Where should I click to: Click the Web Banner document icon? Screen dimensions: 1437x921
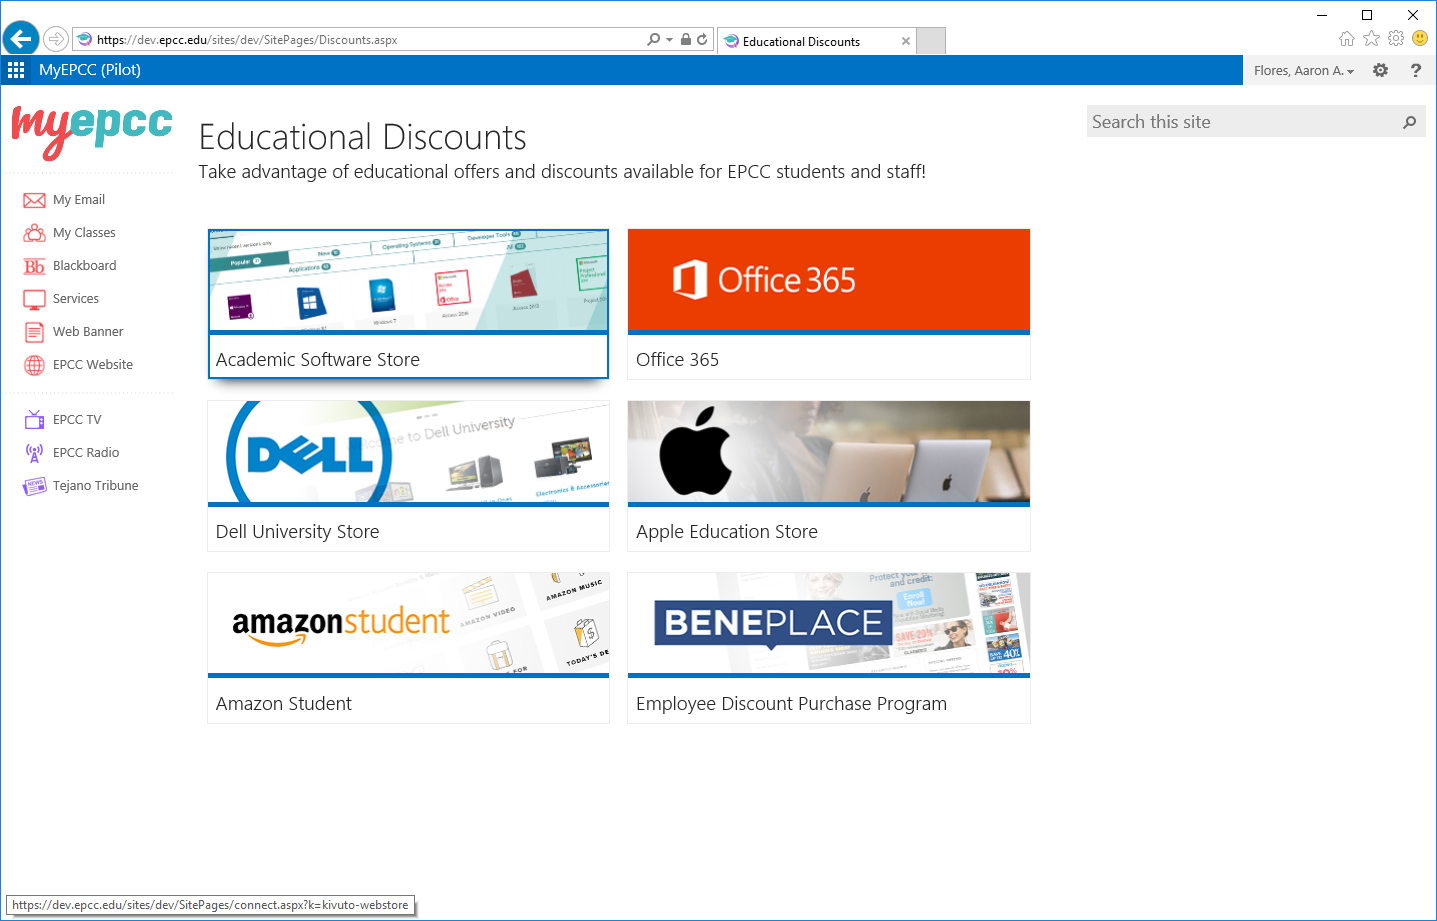tap(34, 332)
